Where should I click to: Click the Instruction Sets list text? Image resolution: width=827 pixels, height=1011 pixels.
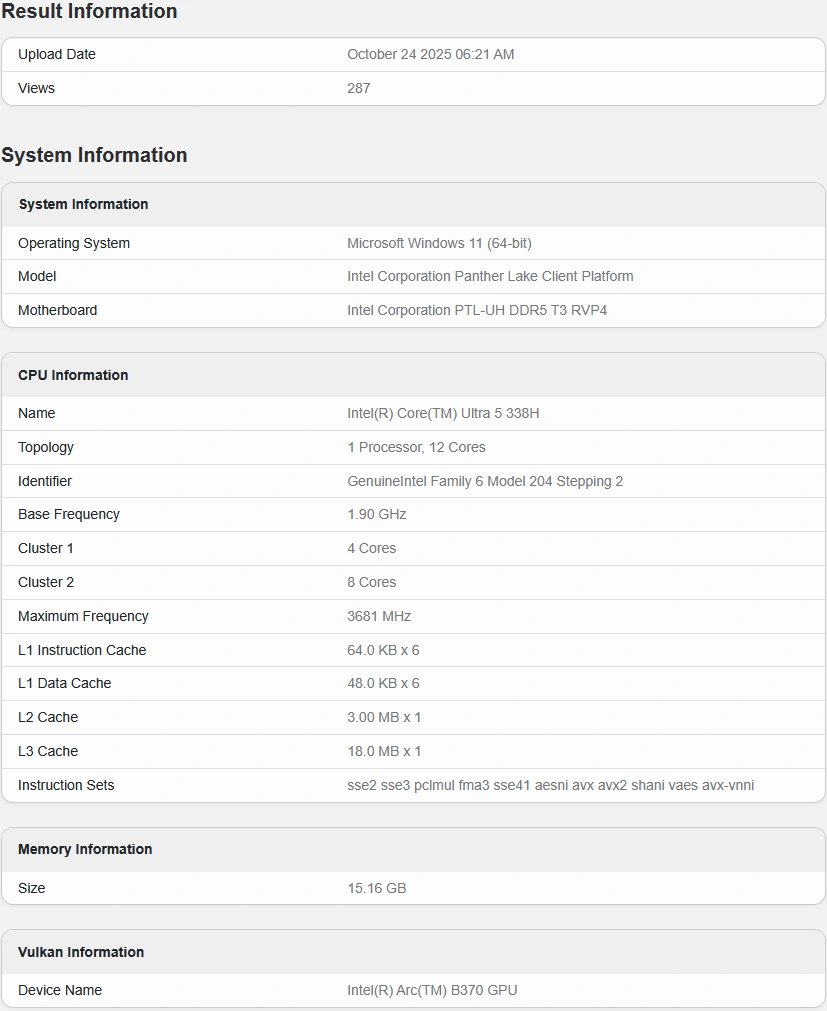coord(550,785)
